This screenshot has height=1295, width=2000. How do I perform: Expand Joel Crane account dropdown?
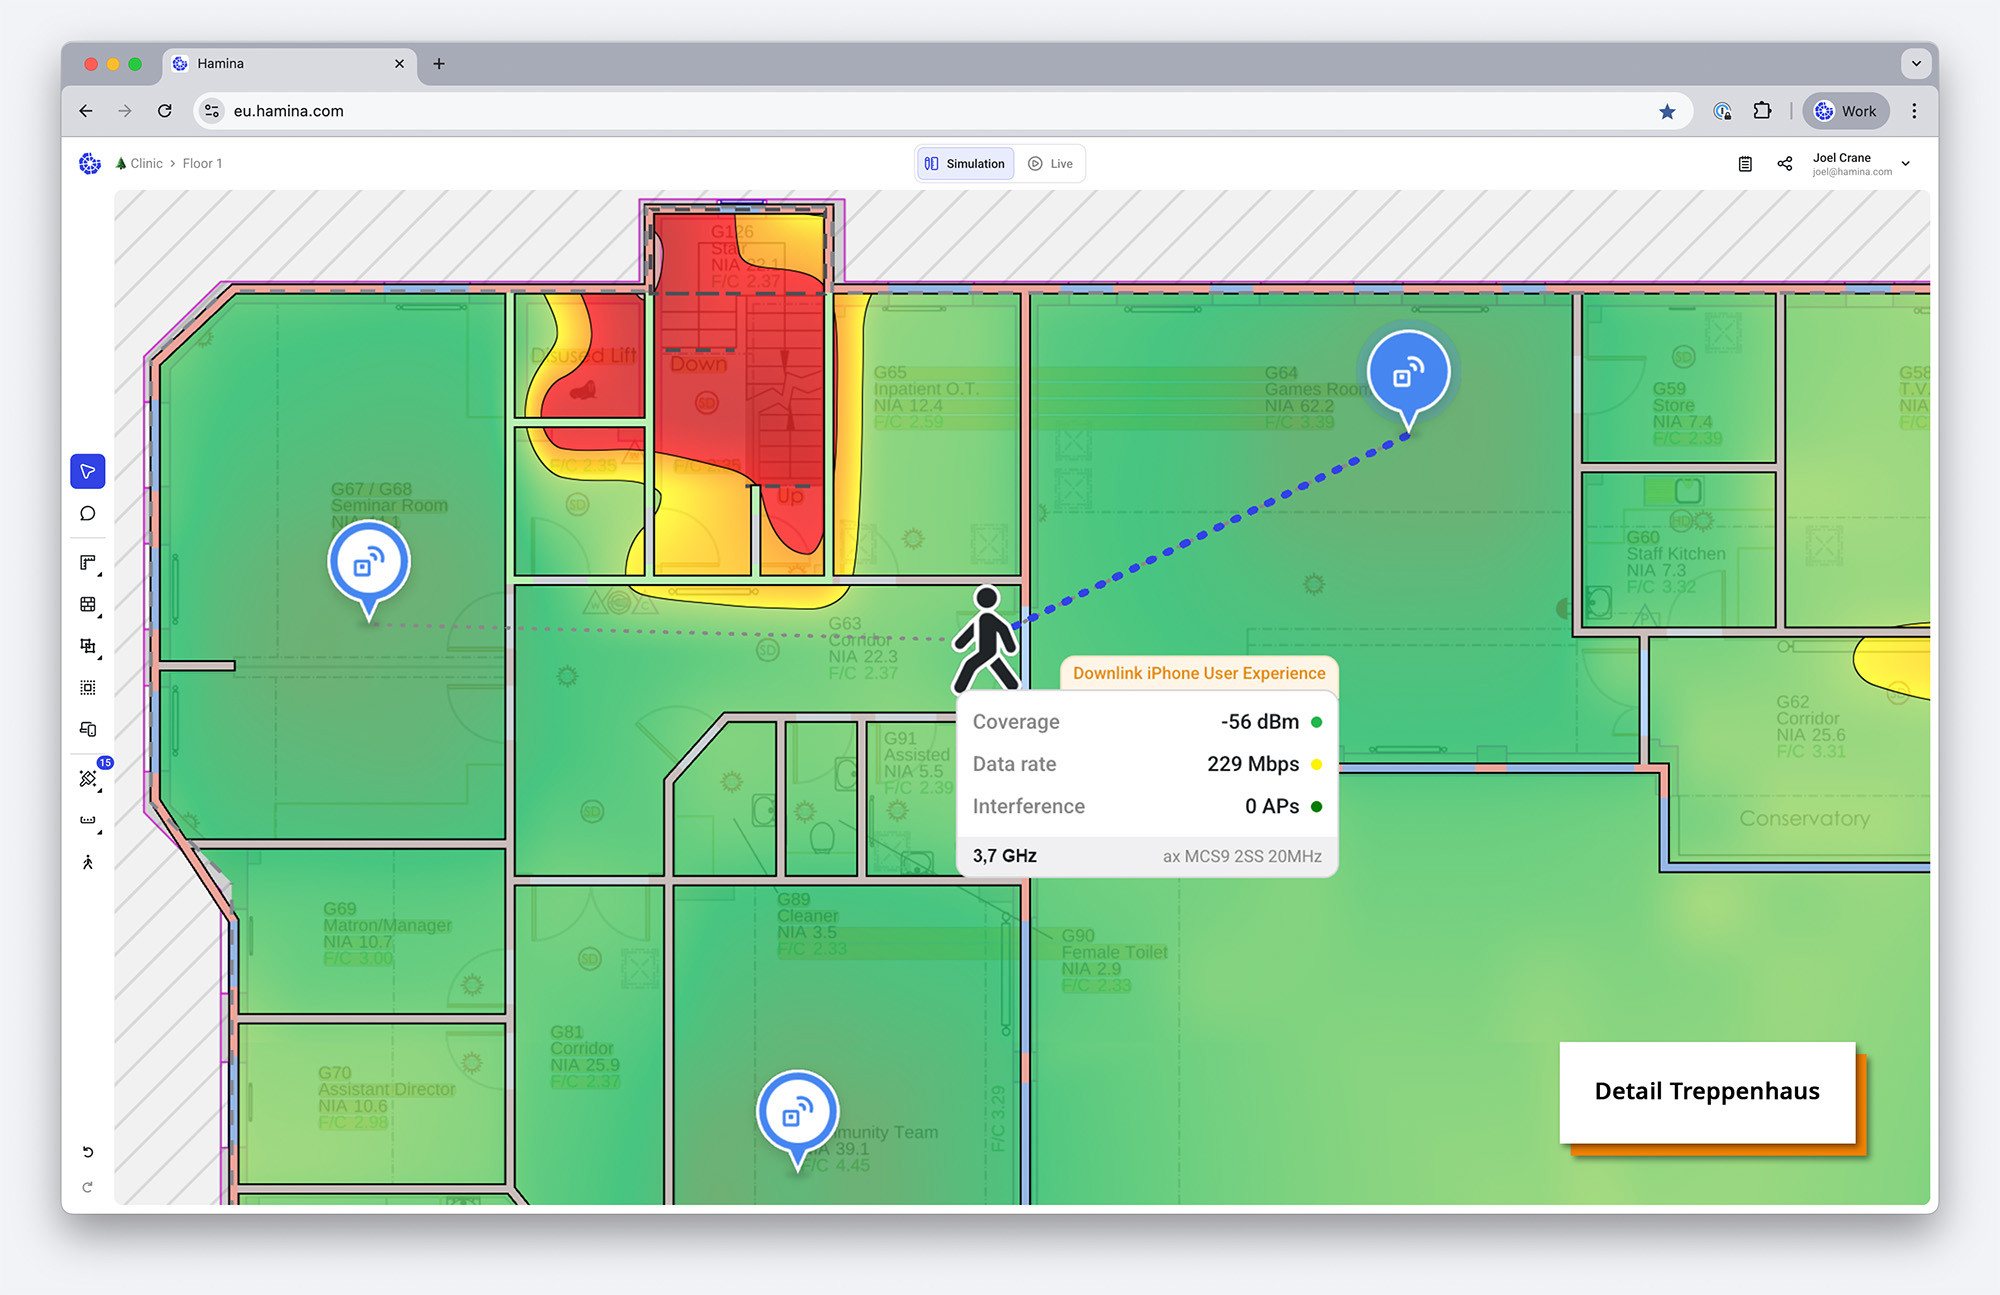tap(1906, 164)
